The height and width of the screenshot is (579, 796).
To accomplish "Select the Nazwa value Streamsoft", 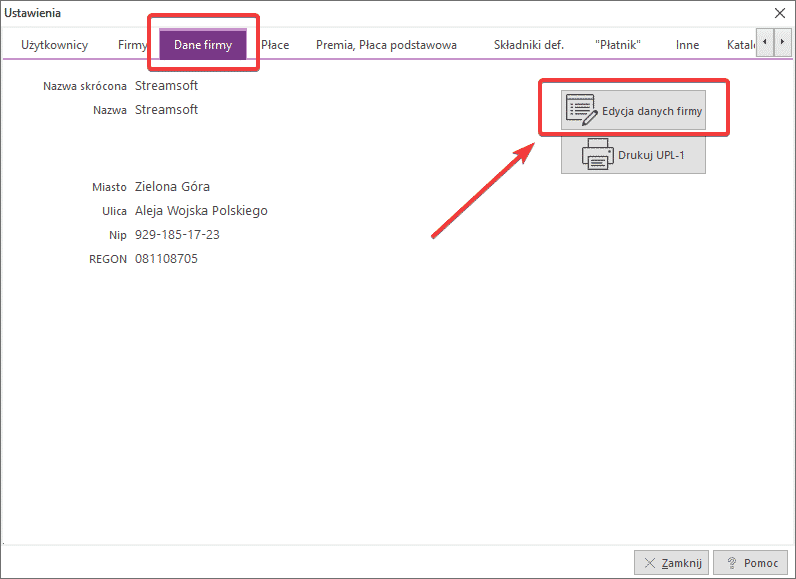I will tap(167, 110).
